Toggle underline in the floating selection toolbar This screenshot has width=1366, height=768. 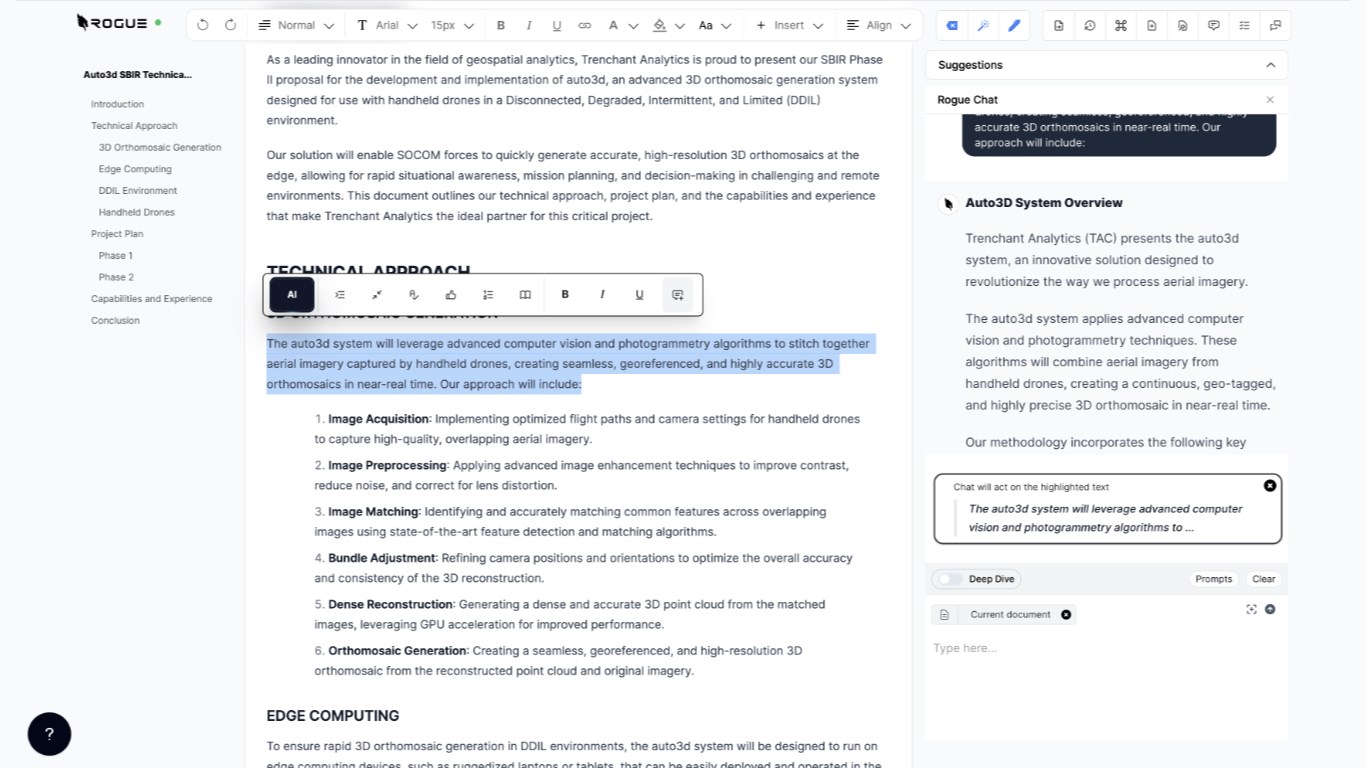tap(640, 295)
